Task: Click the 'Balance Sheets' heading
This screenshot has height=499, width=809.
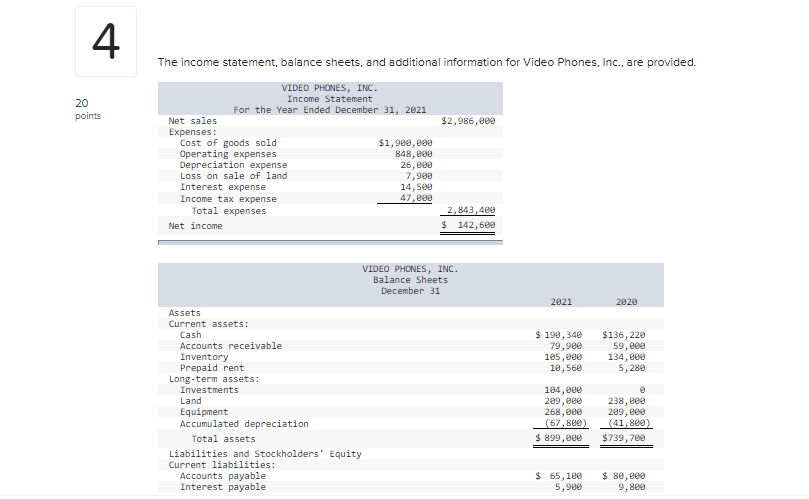Action: tap(411, 280)
